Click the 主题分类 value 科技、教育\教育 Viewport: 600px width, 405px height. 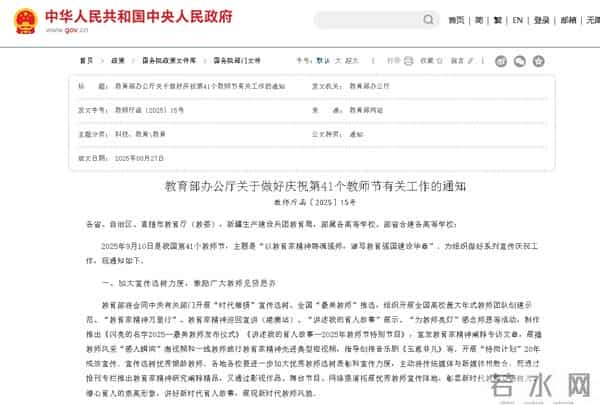[x=140, y=134]
